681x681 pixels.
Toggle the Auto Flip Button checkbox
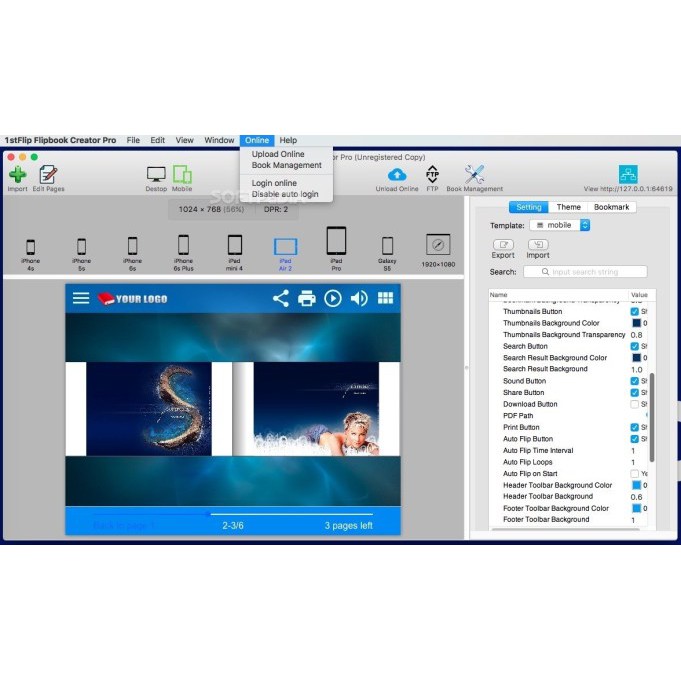[635, 439]
